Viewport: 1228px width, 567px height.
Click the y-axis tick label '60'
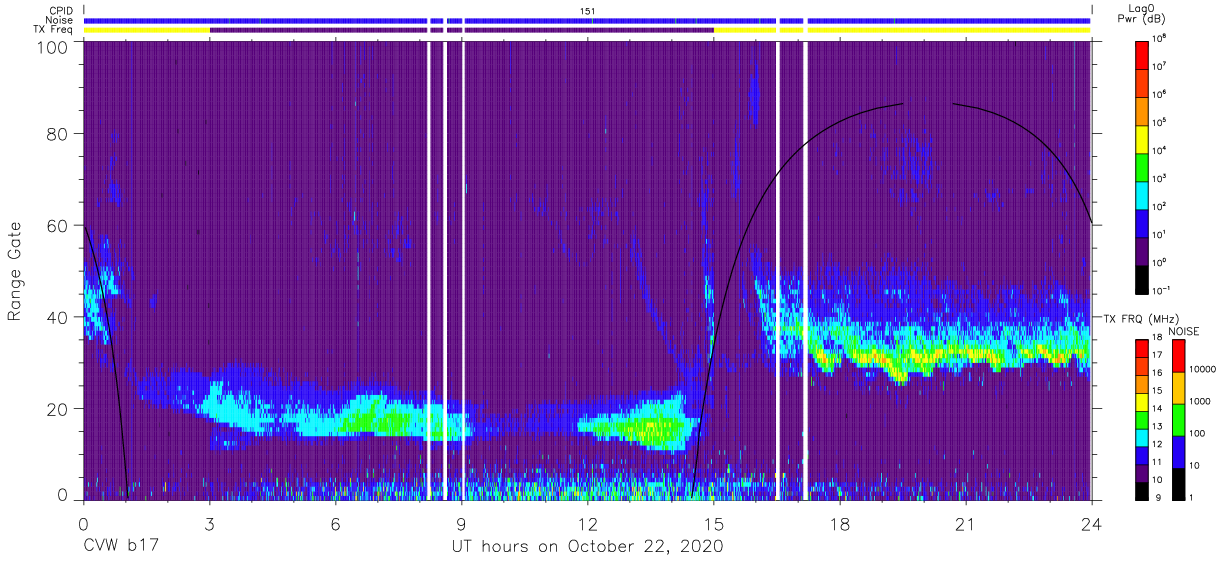tap(59, 226)
